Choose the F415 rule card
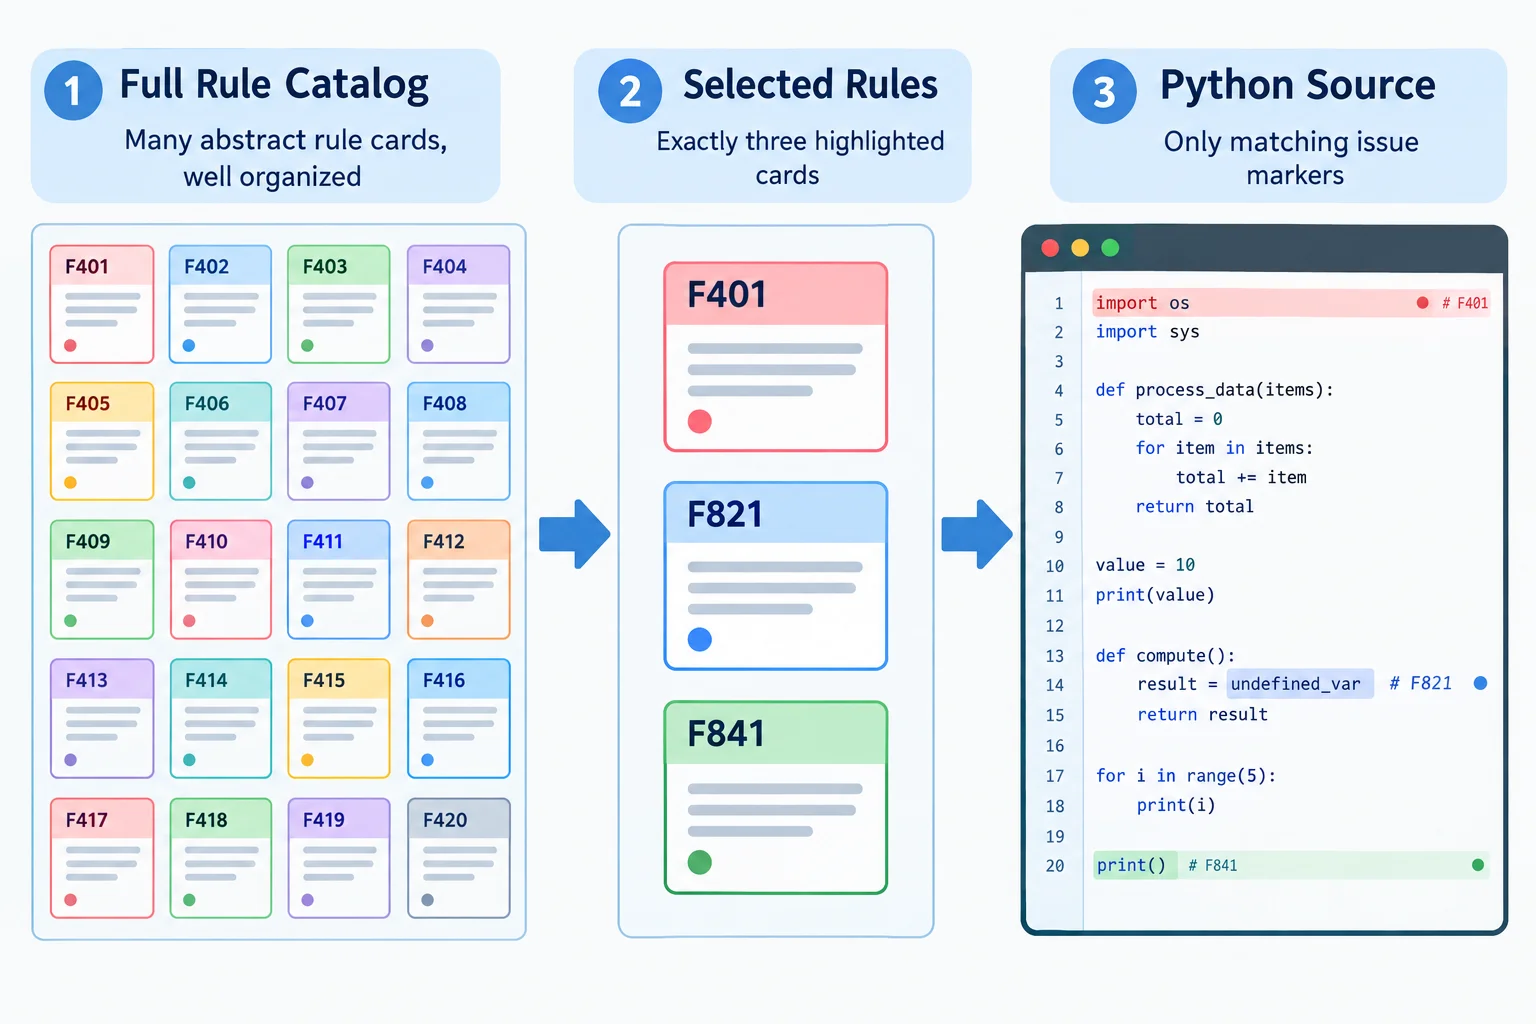 [339, 718]
